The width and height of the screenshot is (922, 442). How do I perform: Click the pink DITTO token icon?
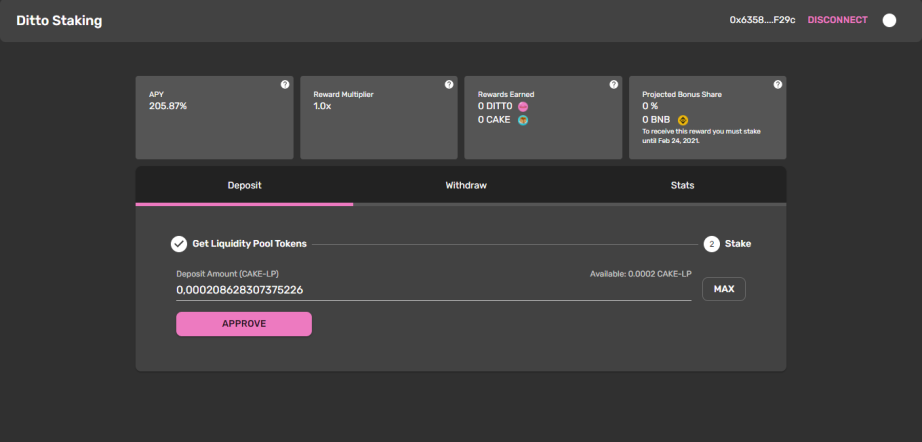point(523,107)
